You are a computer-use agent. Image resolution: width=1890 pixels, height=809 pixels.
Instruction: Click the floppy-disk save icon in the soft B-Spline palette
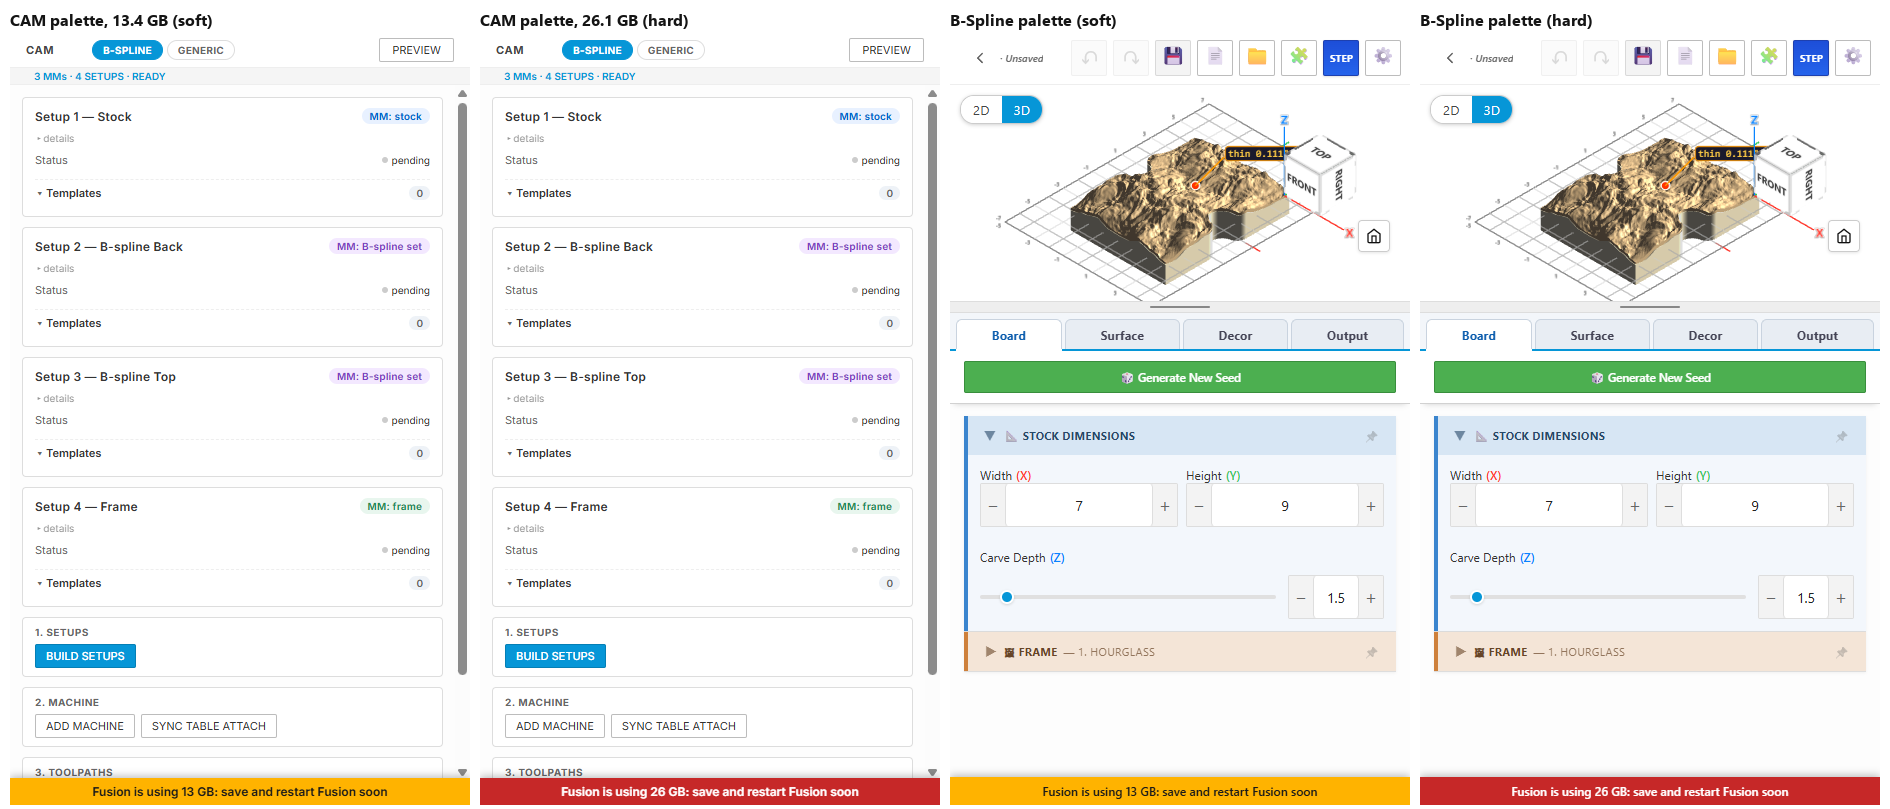click(x=1173, y=58)
